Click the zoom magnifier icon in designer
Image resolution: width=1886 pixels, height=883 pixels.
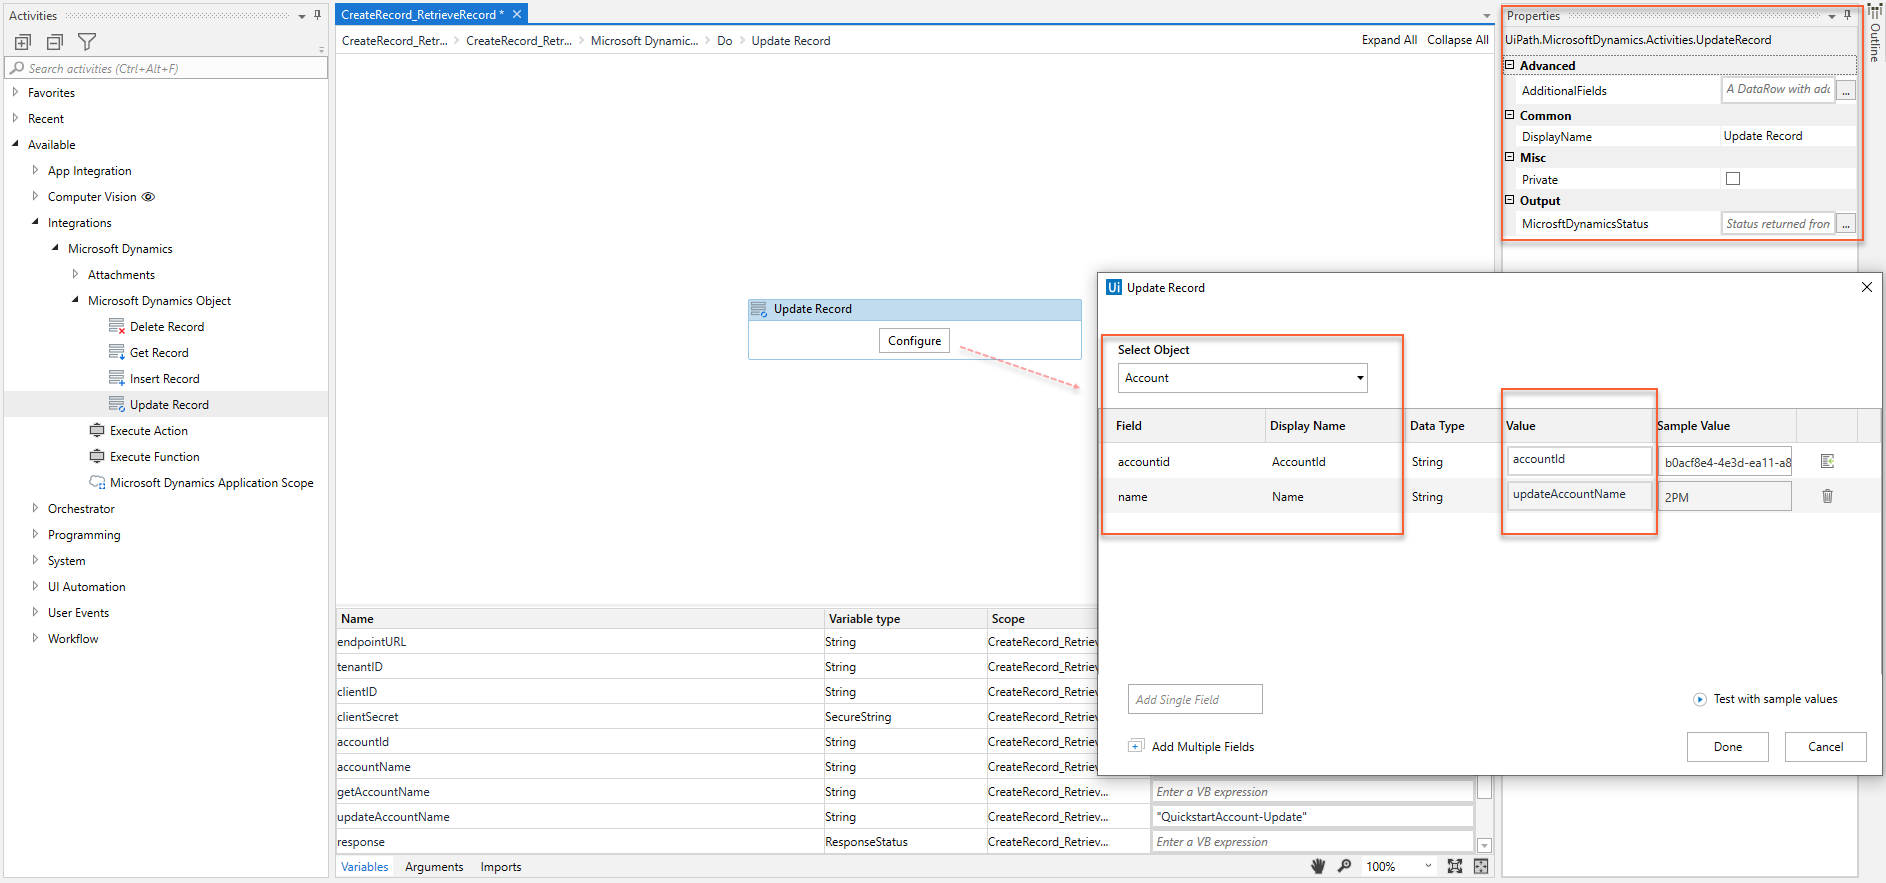tap(1344, 866)
